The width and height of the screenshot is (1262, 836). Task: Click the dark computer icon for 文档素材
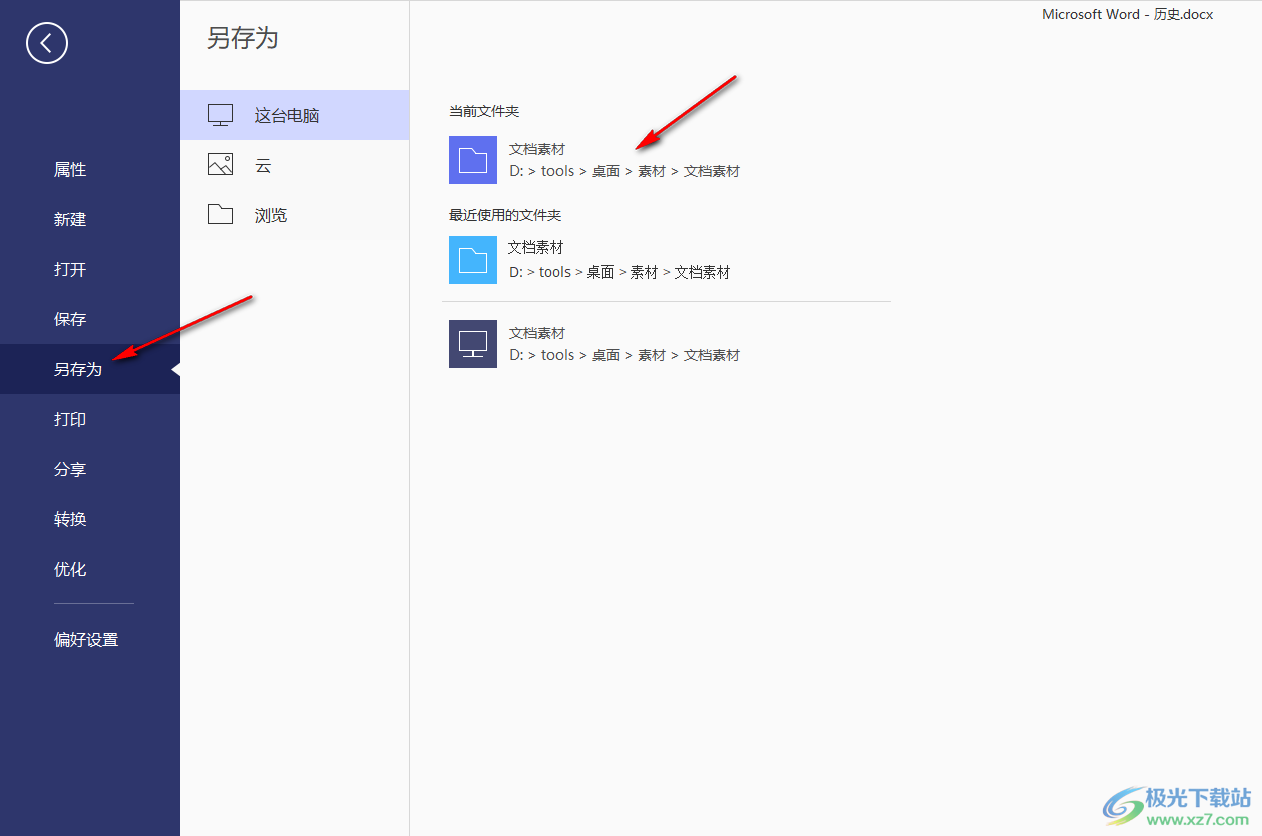473,343
